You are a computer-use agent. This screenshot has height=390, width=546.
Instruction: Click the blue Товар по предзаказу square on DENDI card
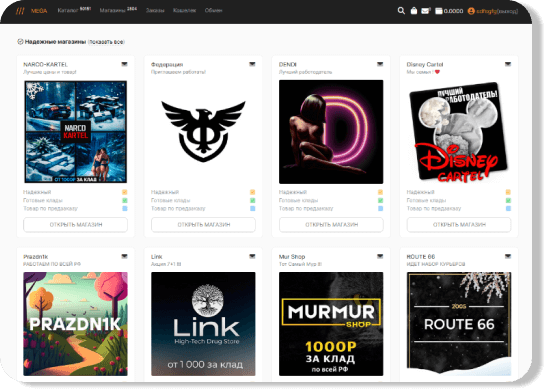(380, 209)
